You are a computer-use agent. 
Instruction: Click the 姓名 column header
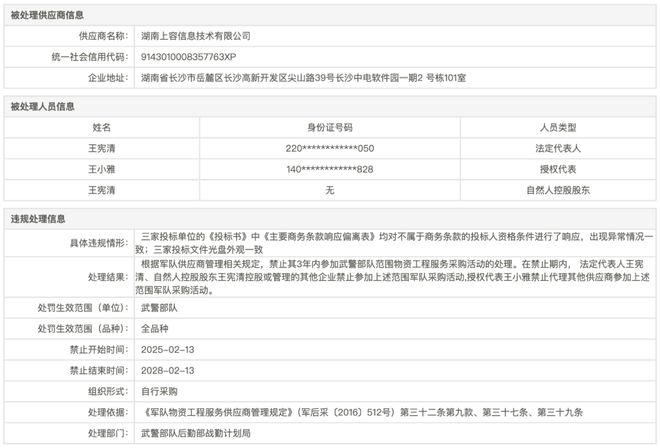point(101,127)
